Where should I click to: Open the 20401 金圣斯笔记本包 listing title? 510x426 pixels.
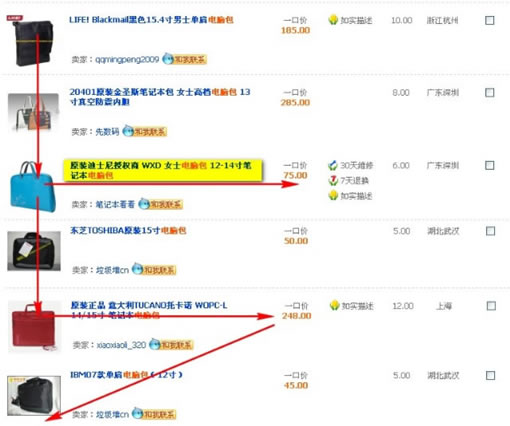(160, 97)
